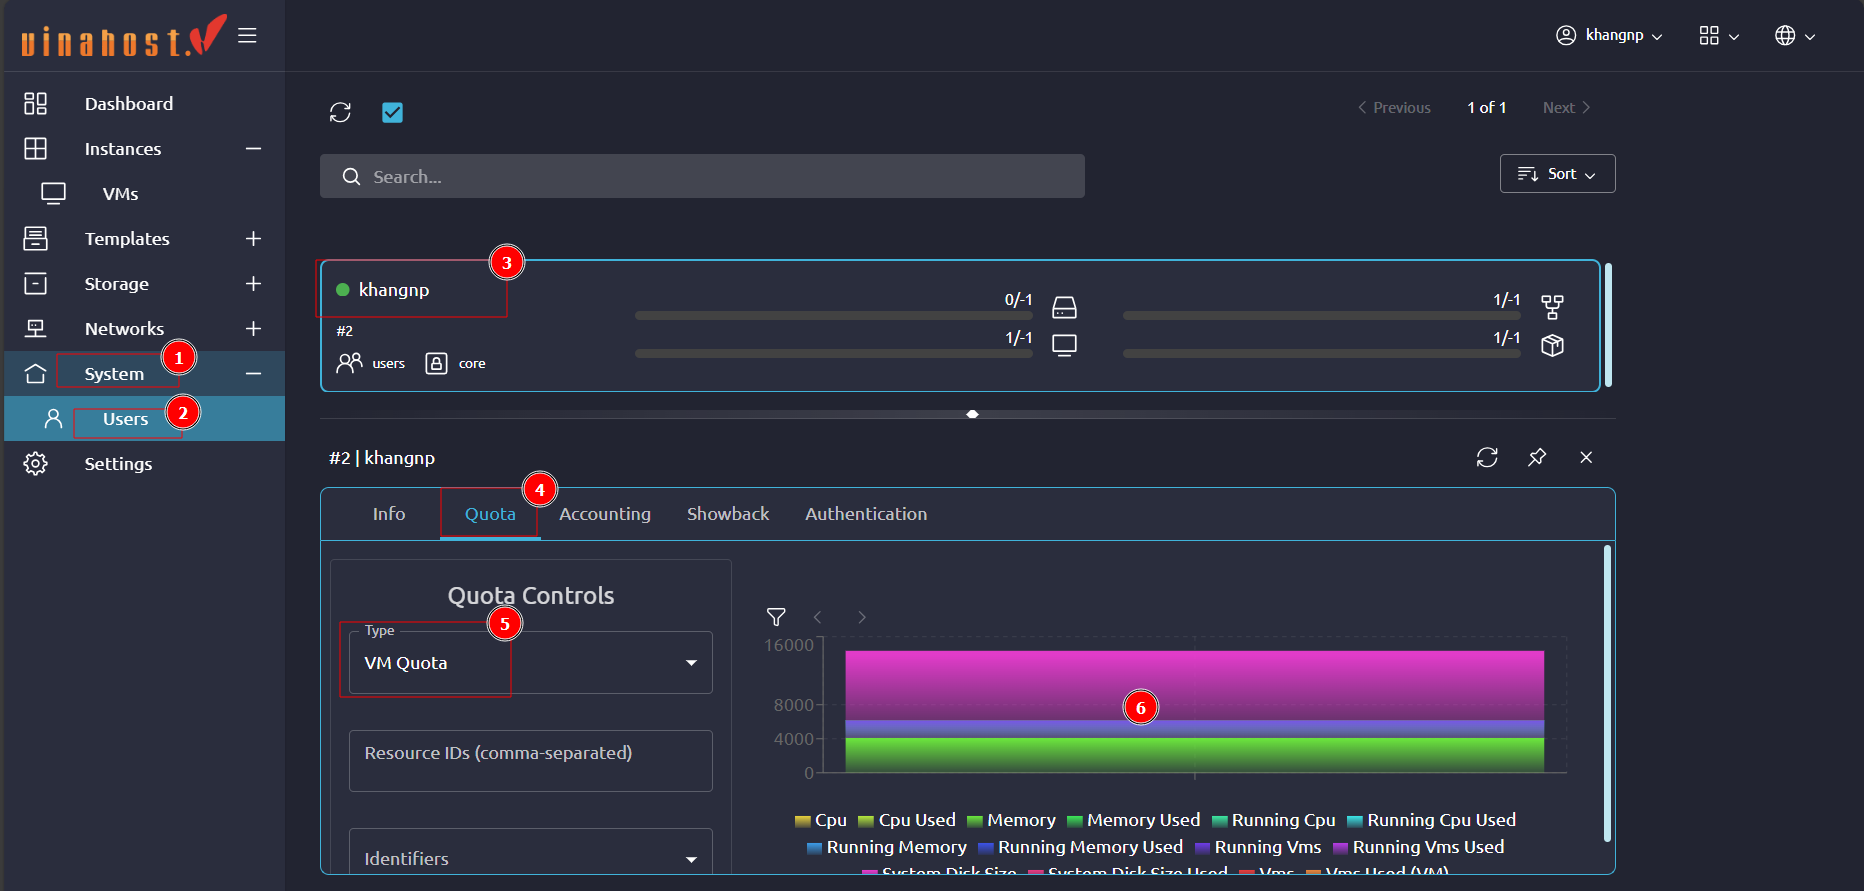The height and width of the screenshot is (891, 1864).
Task: Click the filter icon above quota chart
Action: point(776,617)
